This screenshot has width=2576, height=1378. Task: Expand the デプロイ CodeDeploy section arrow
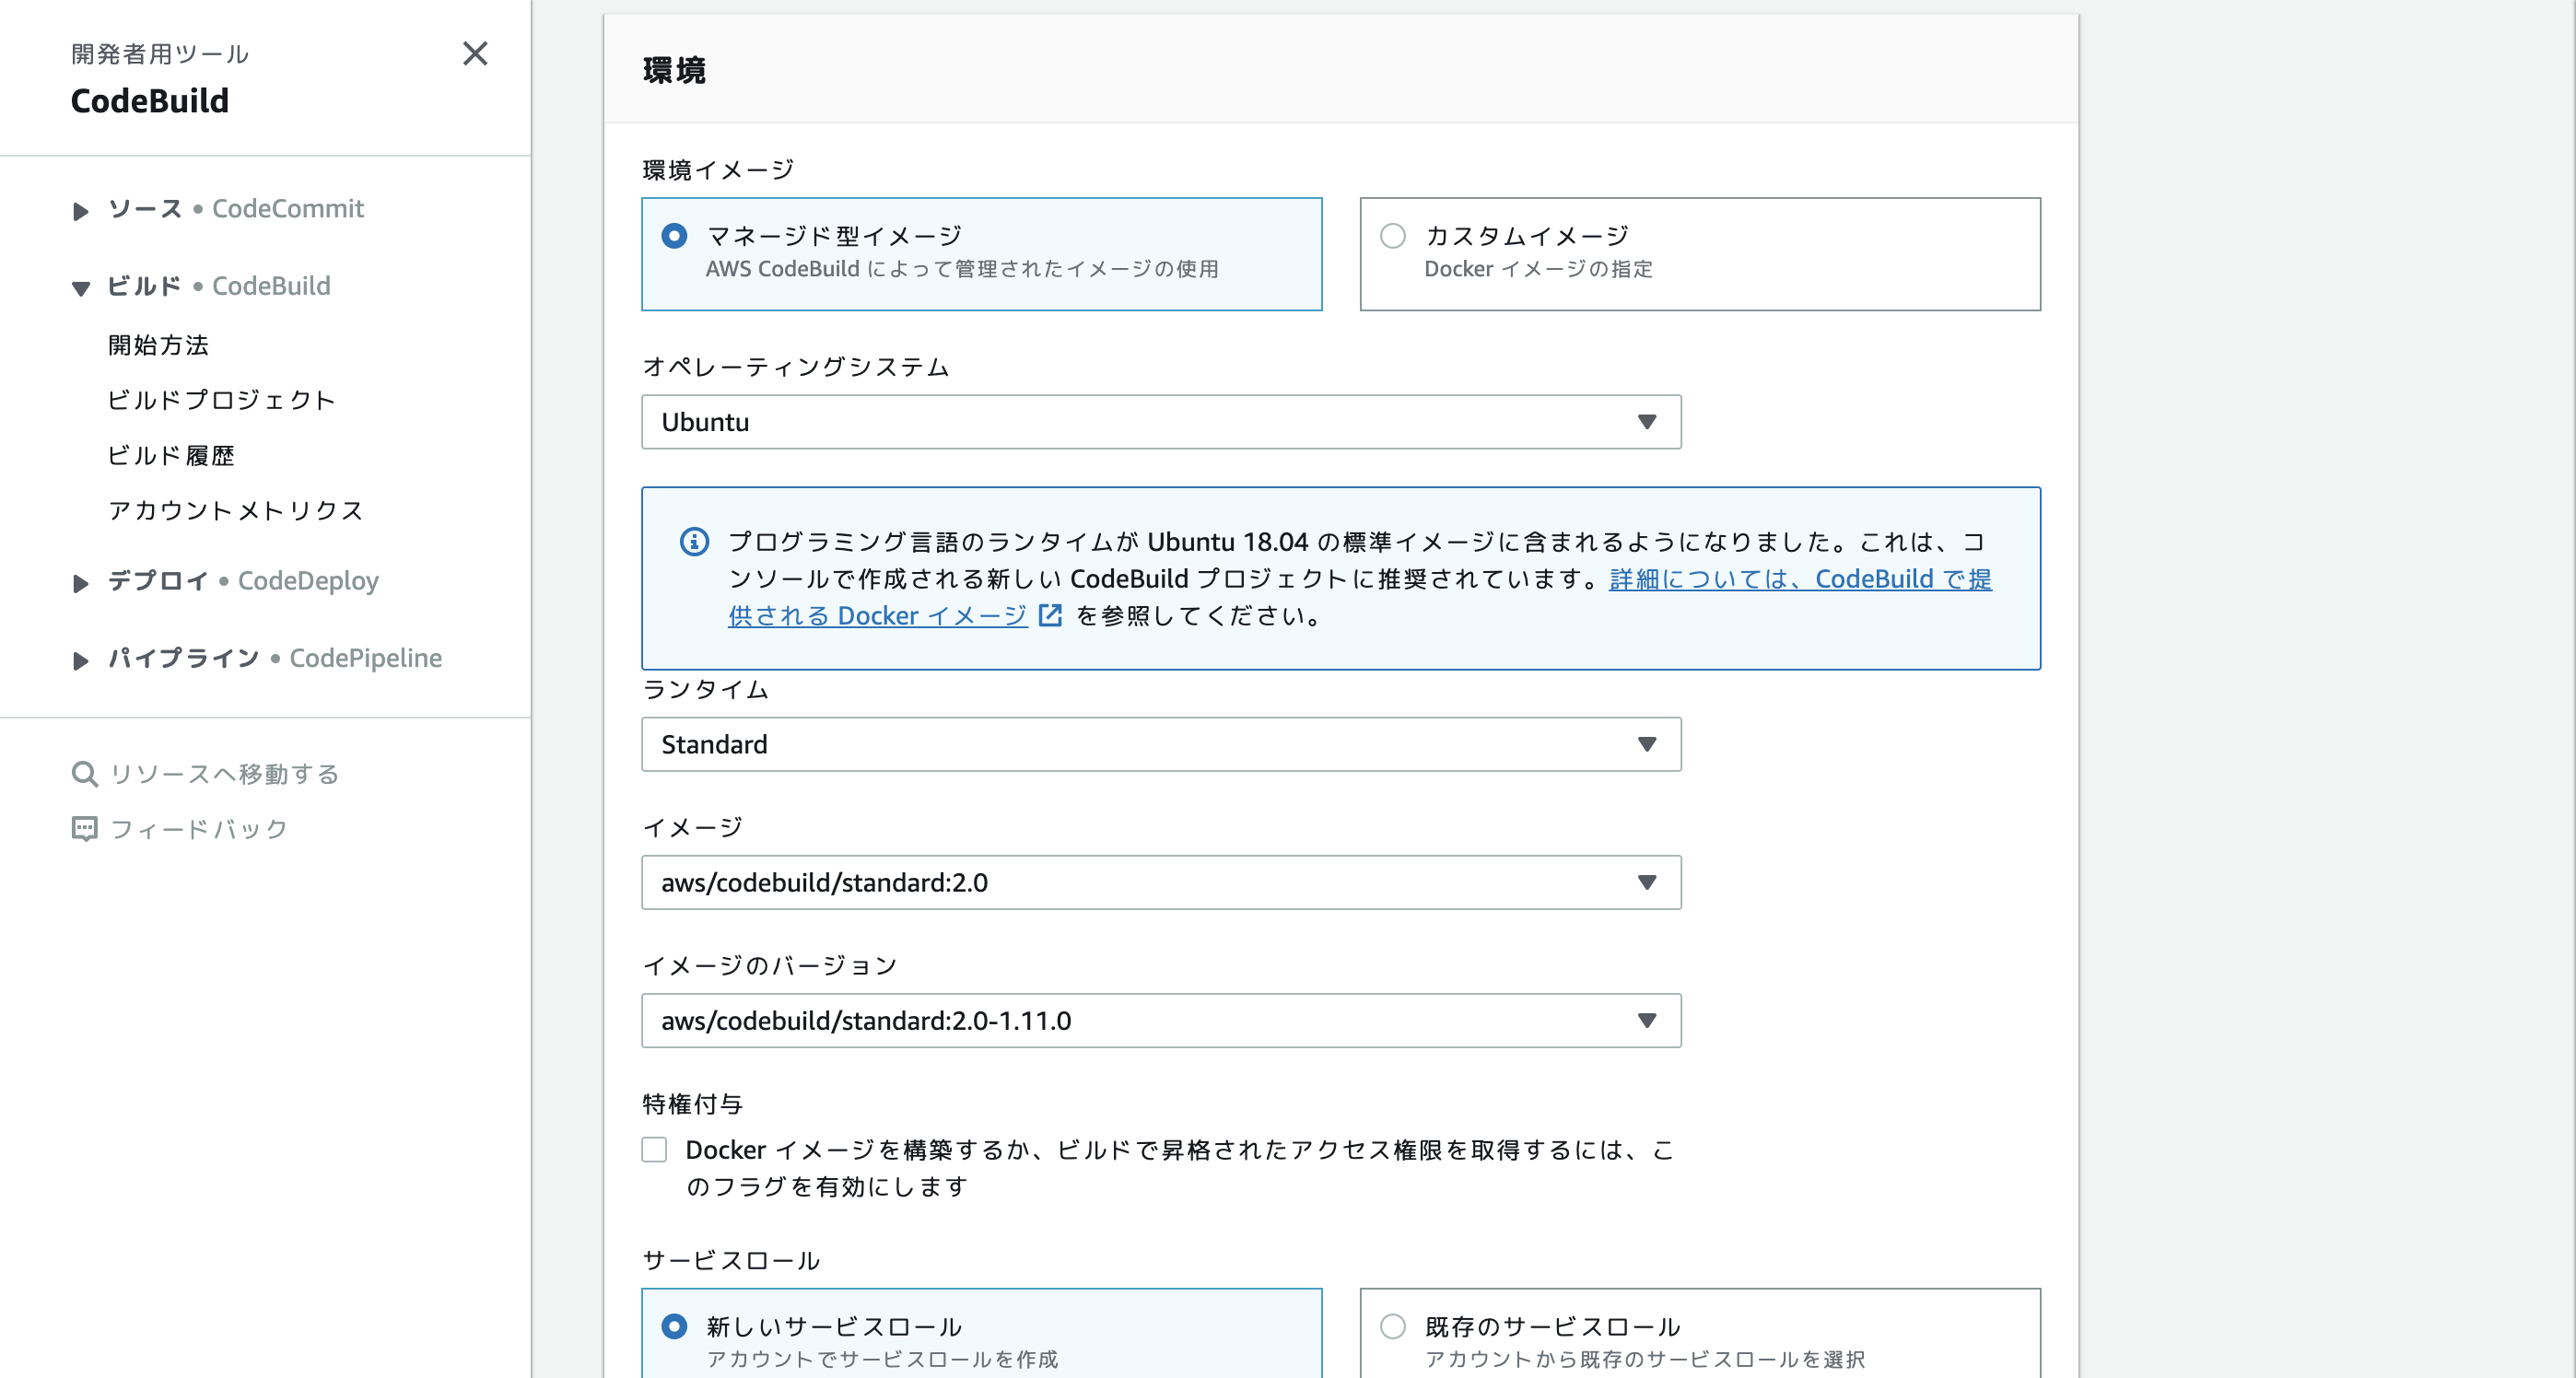click(80, 583)
